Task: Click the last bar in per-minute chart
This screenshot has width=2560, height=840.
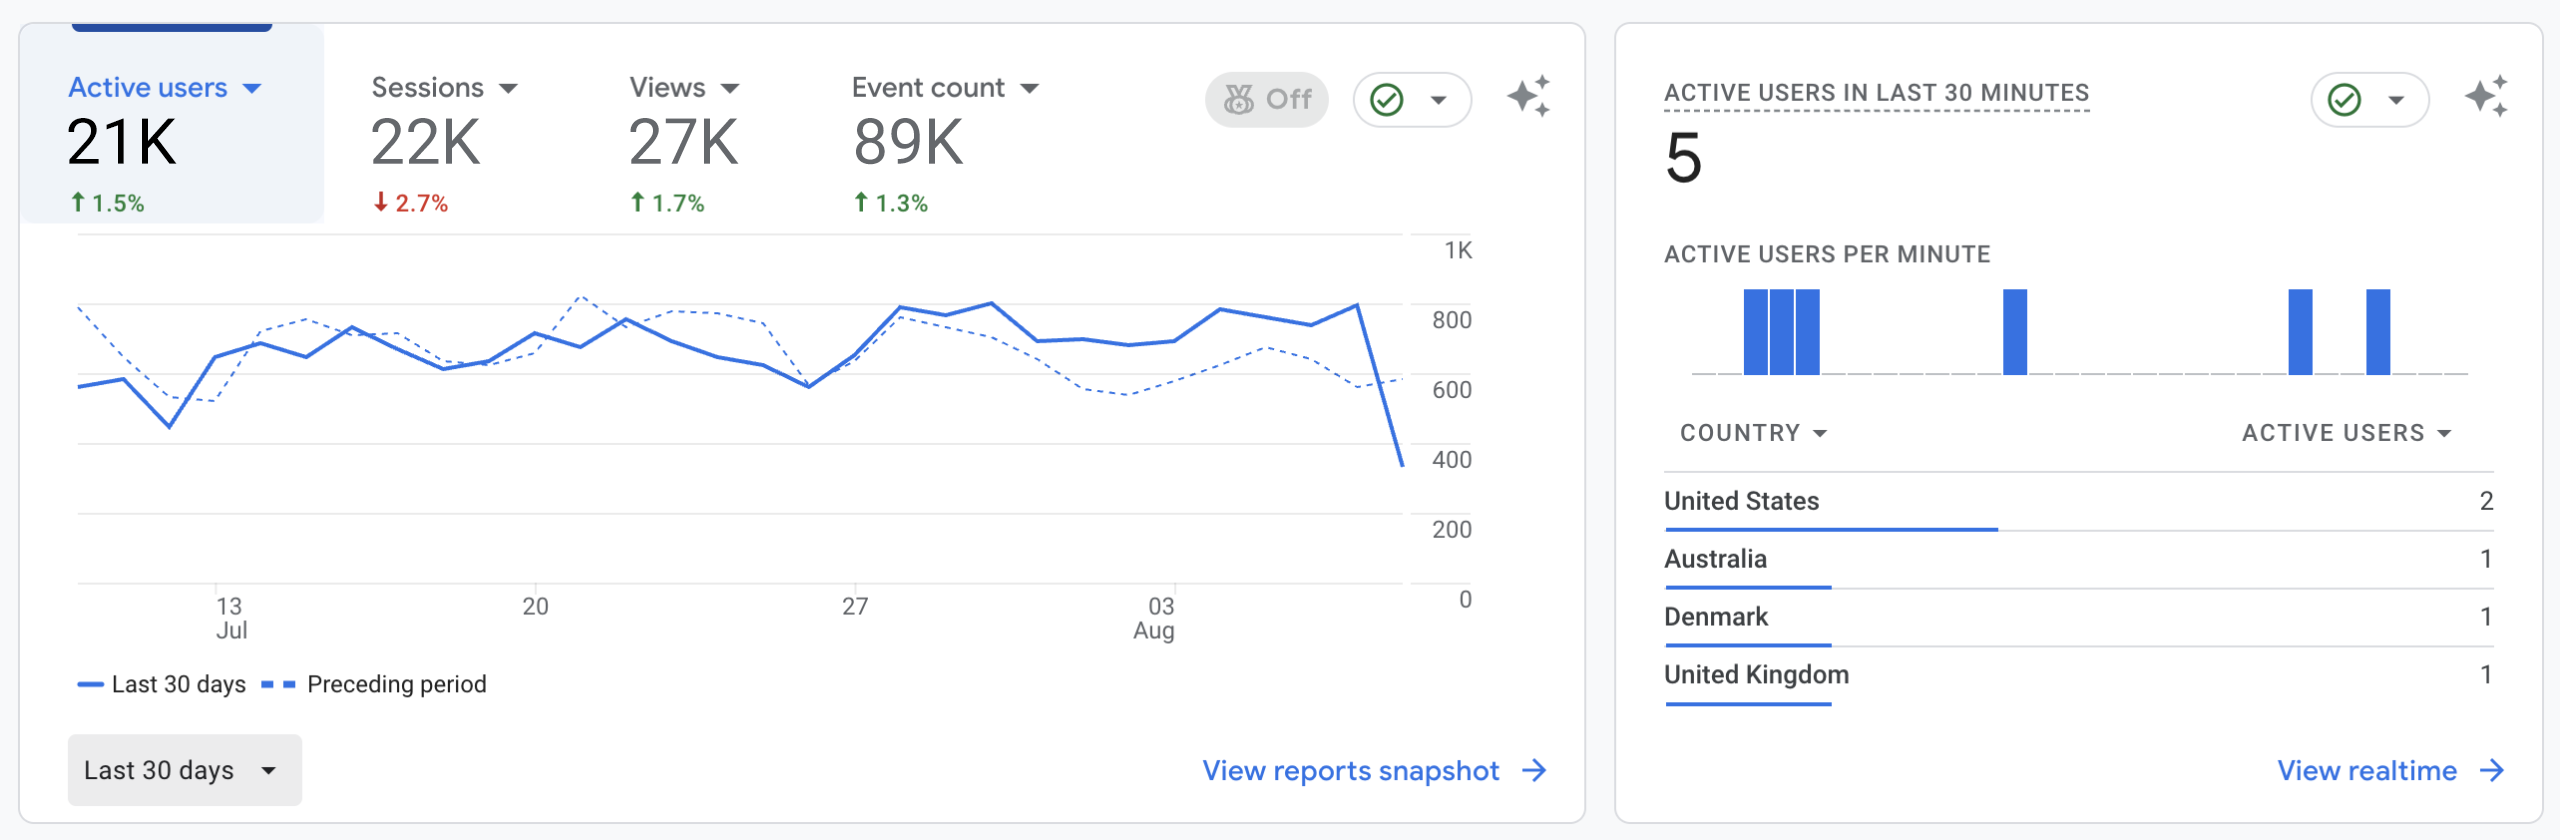Action: [x=2377, y=332]
